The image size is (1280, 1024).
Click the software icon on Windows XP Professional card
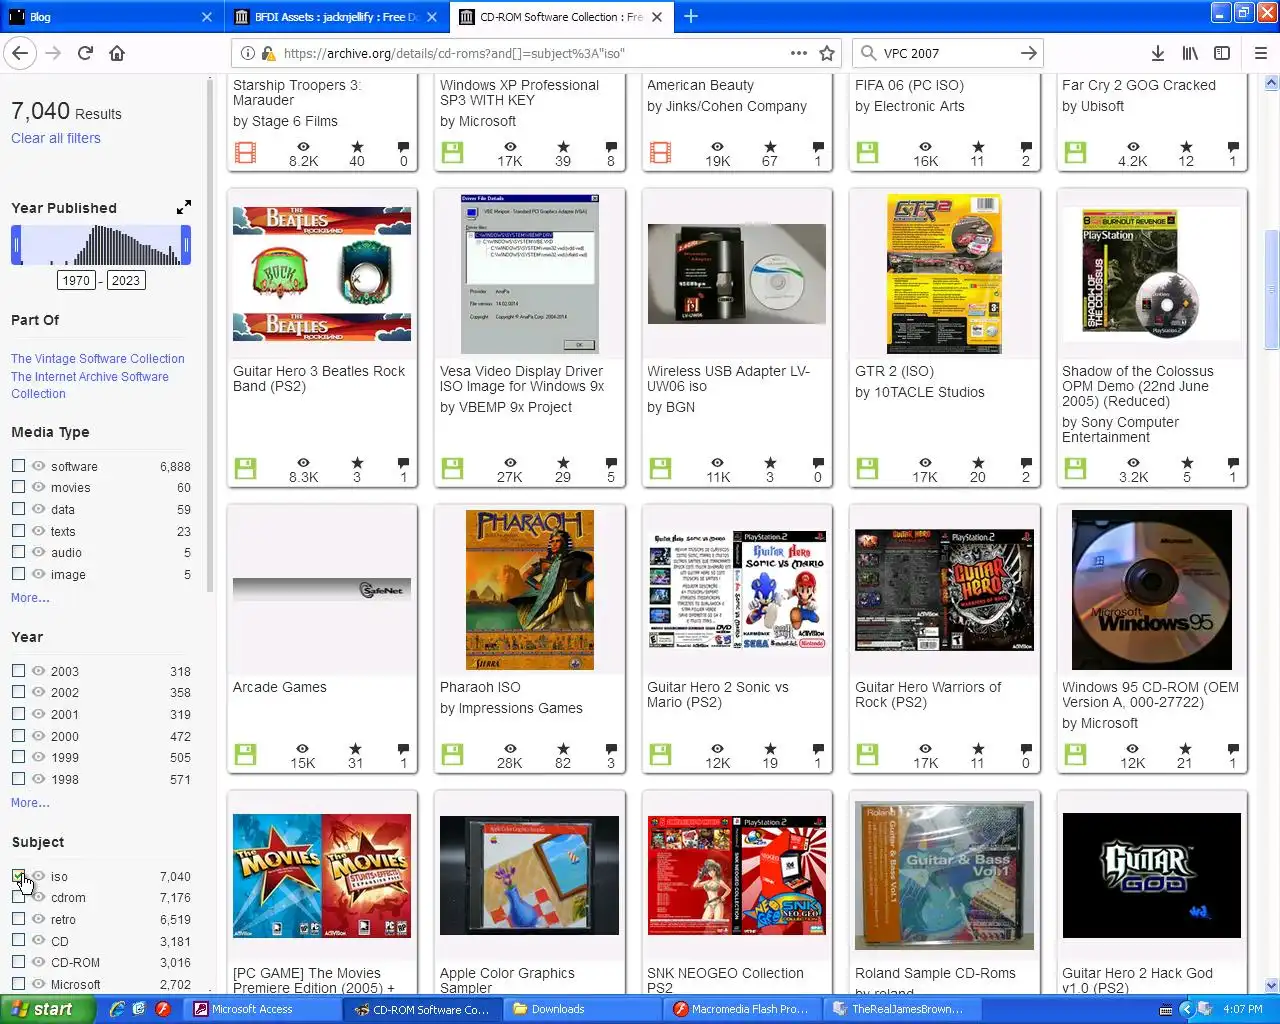pyautogui.click(x=453, y=153)
